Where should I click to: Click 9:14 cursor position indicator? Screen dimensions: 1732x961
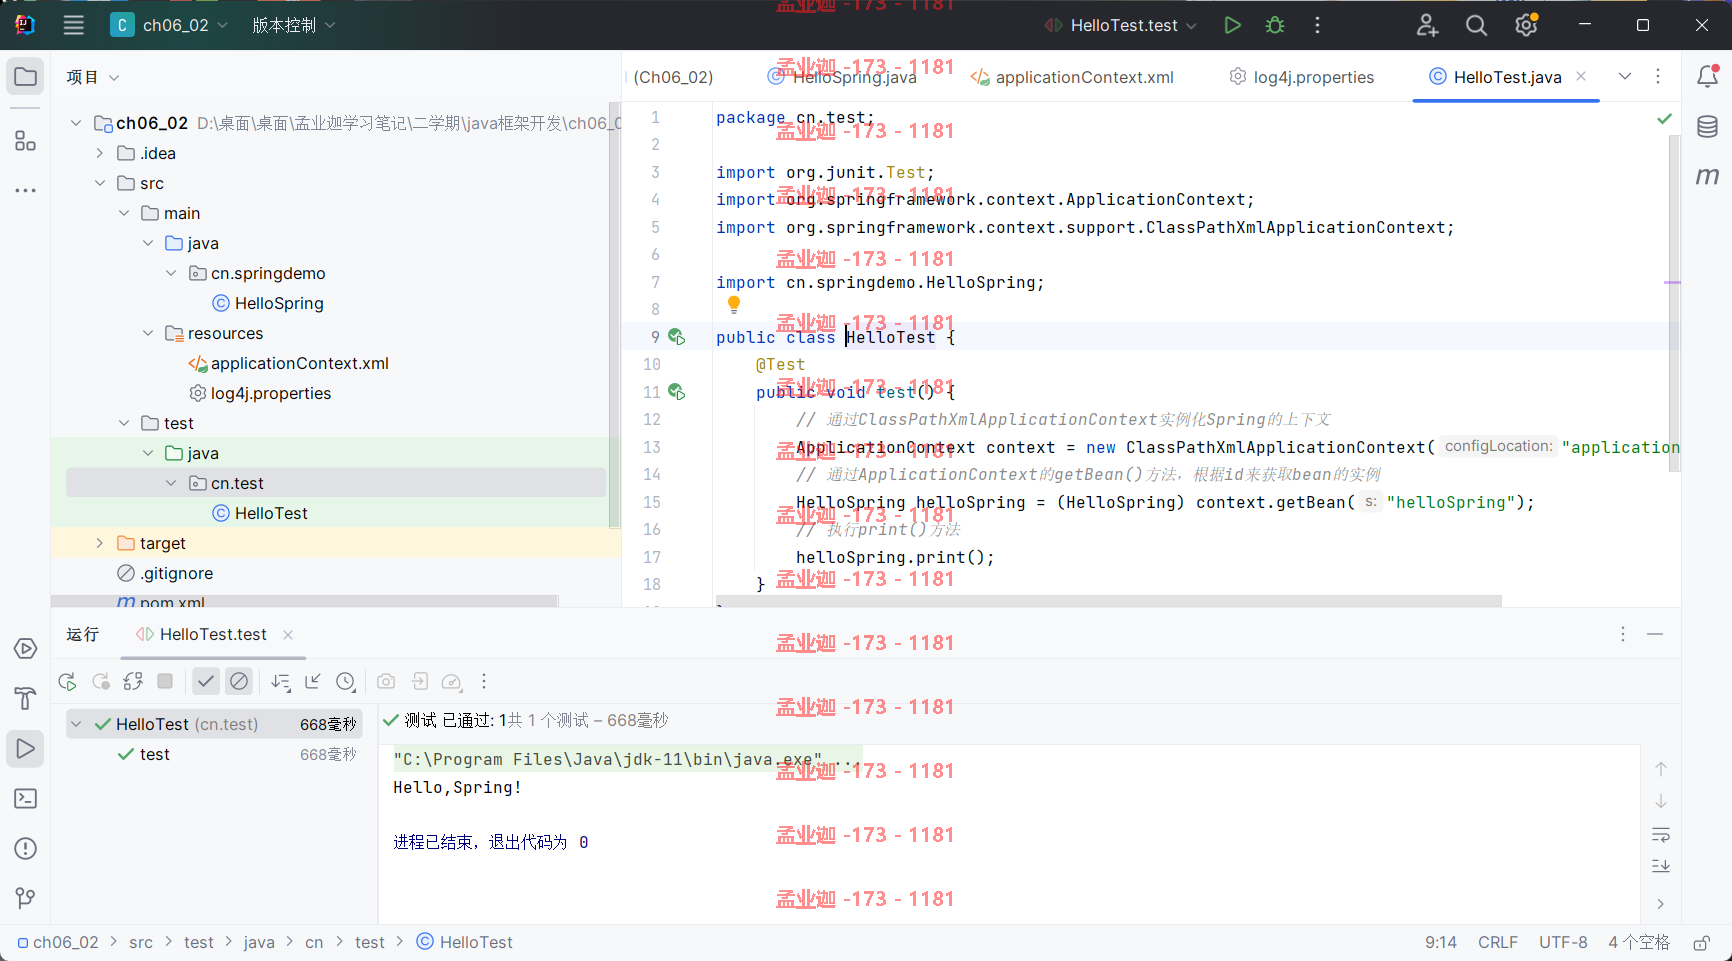(1440, 942)
